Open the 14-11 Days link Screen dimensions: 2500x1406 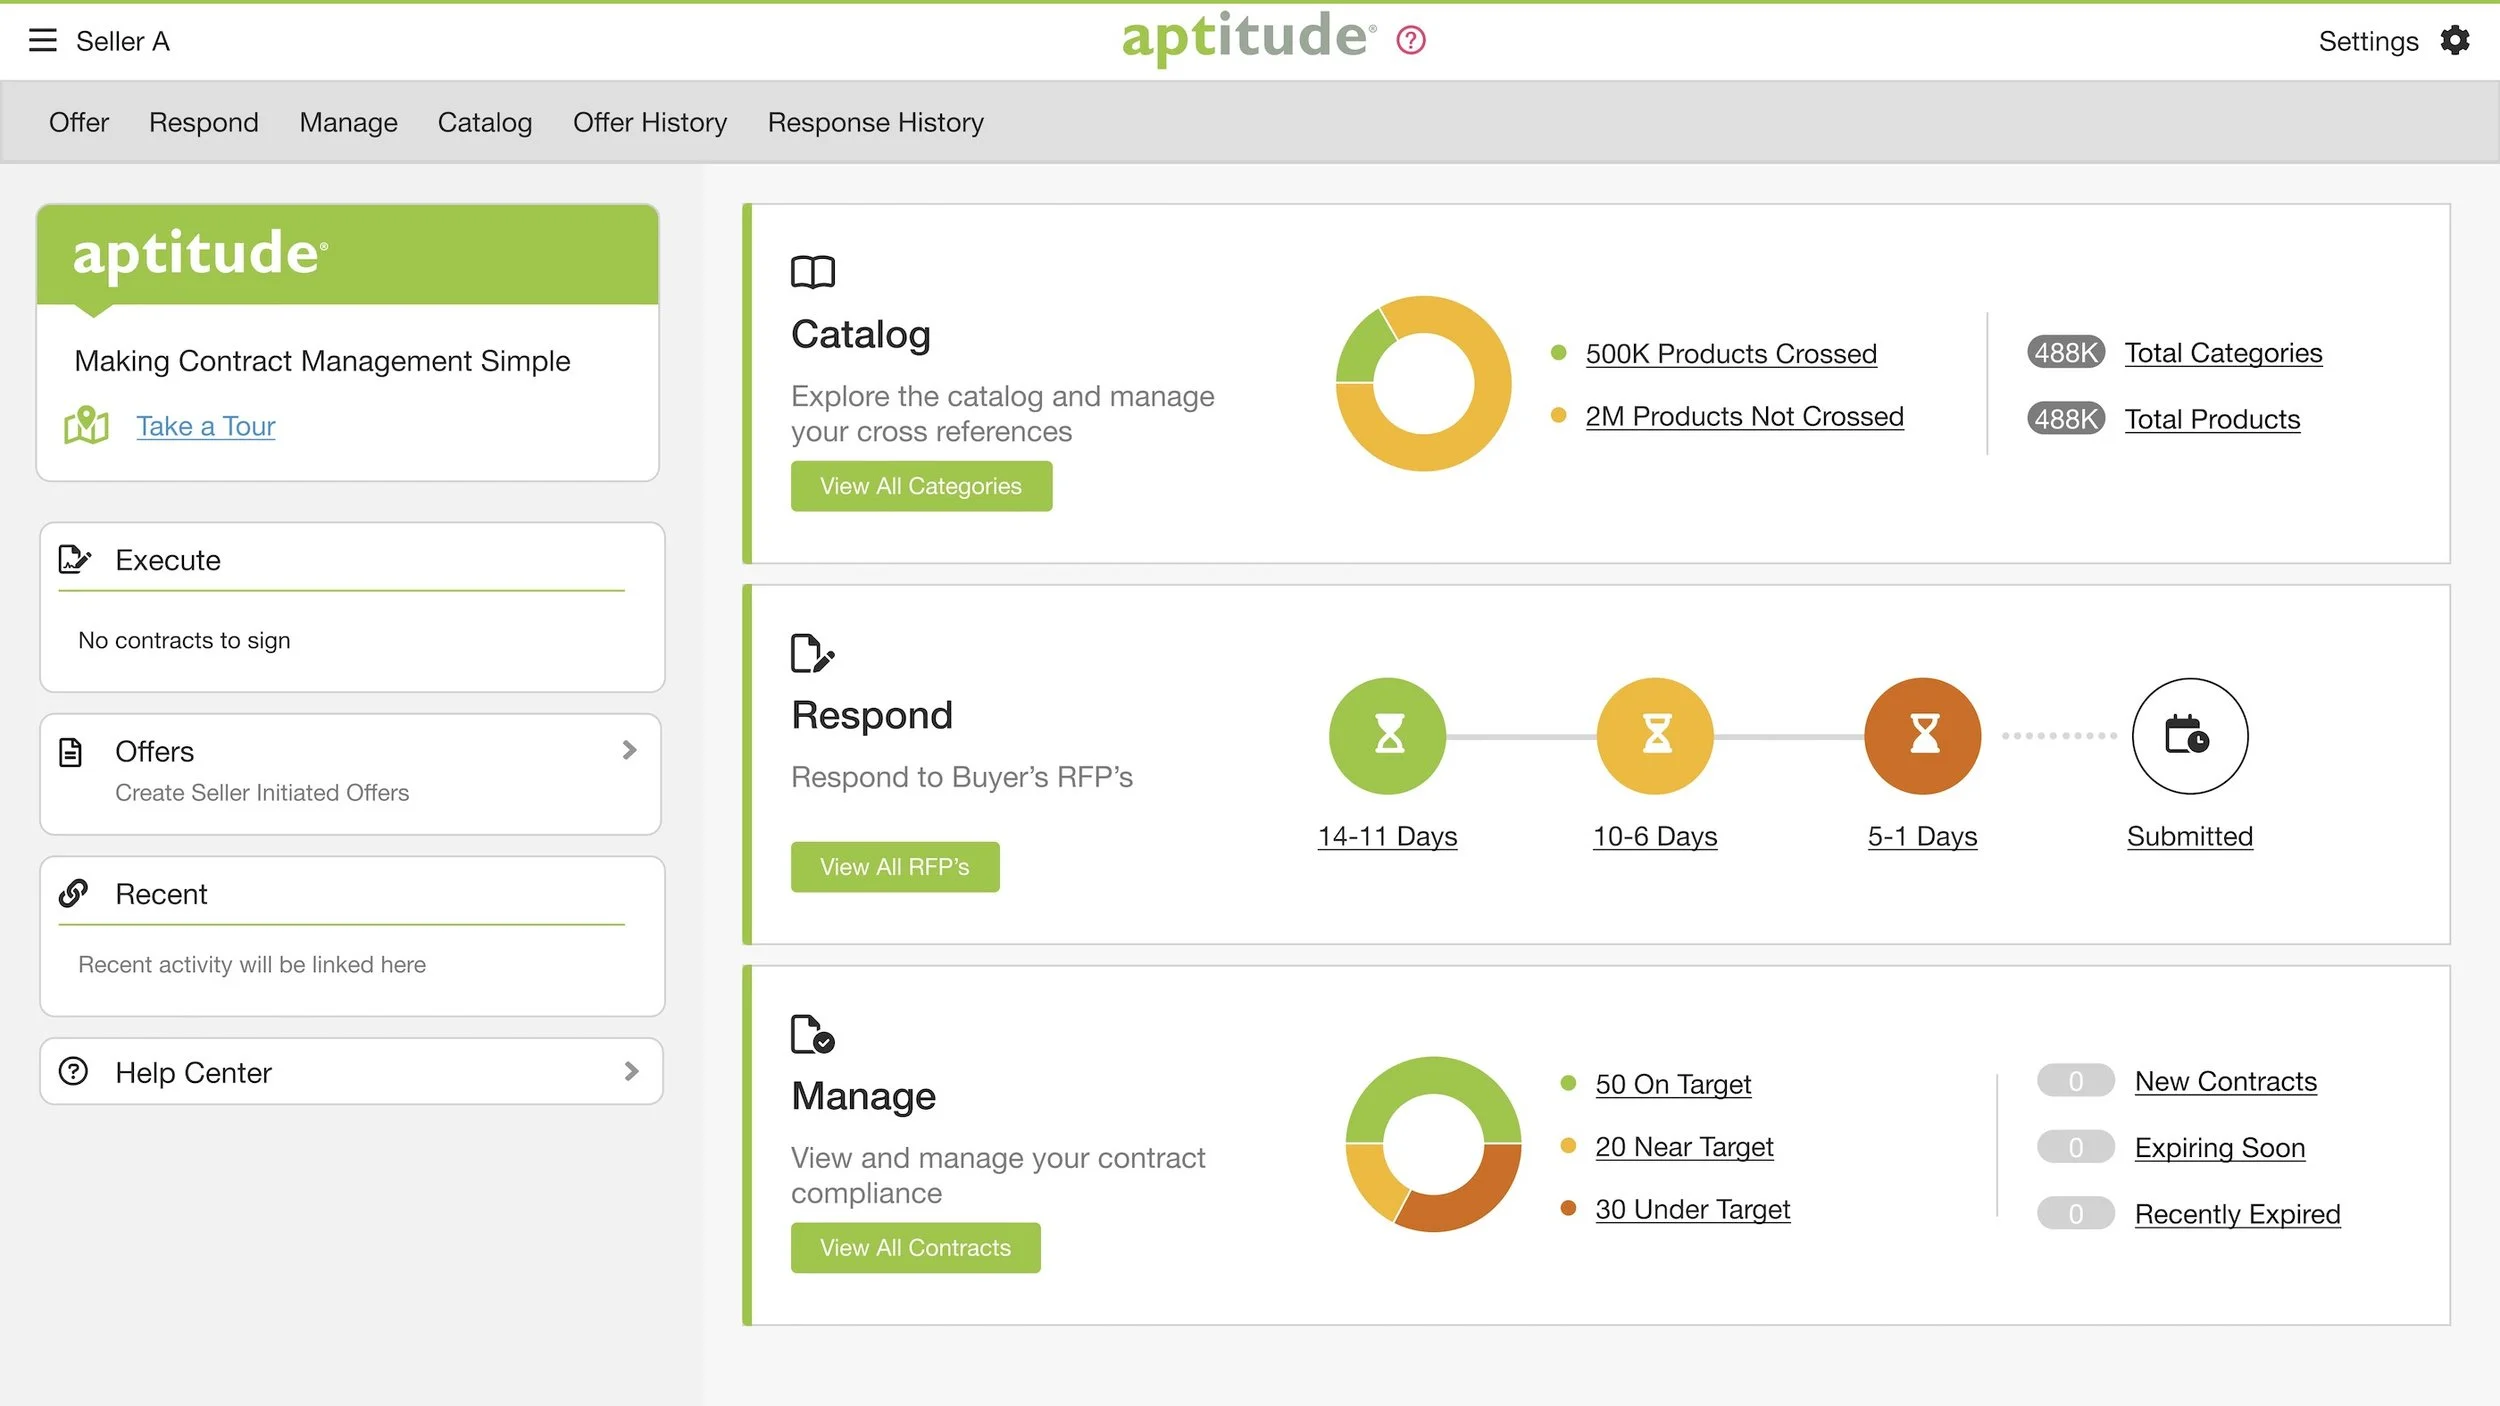(1387, 836)
